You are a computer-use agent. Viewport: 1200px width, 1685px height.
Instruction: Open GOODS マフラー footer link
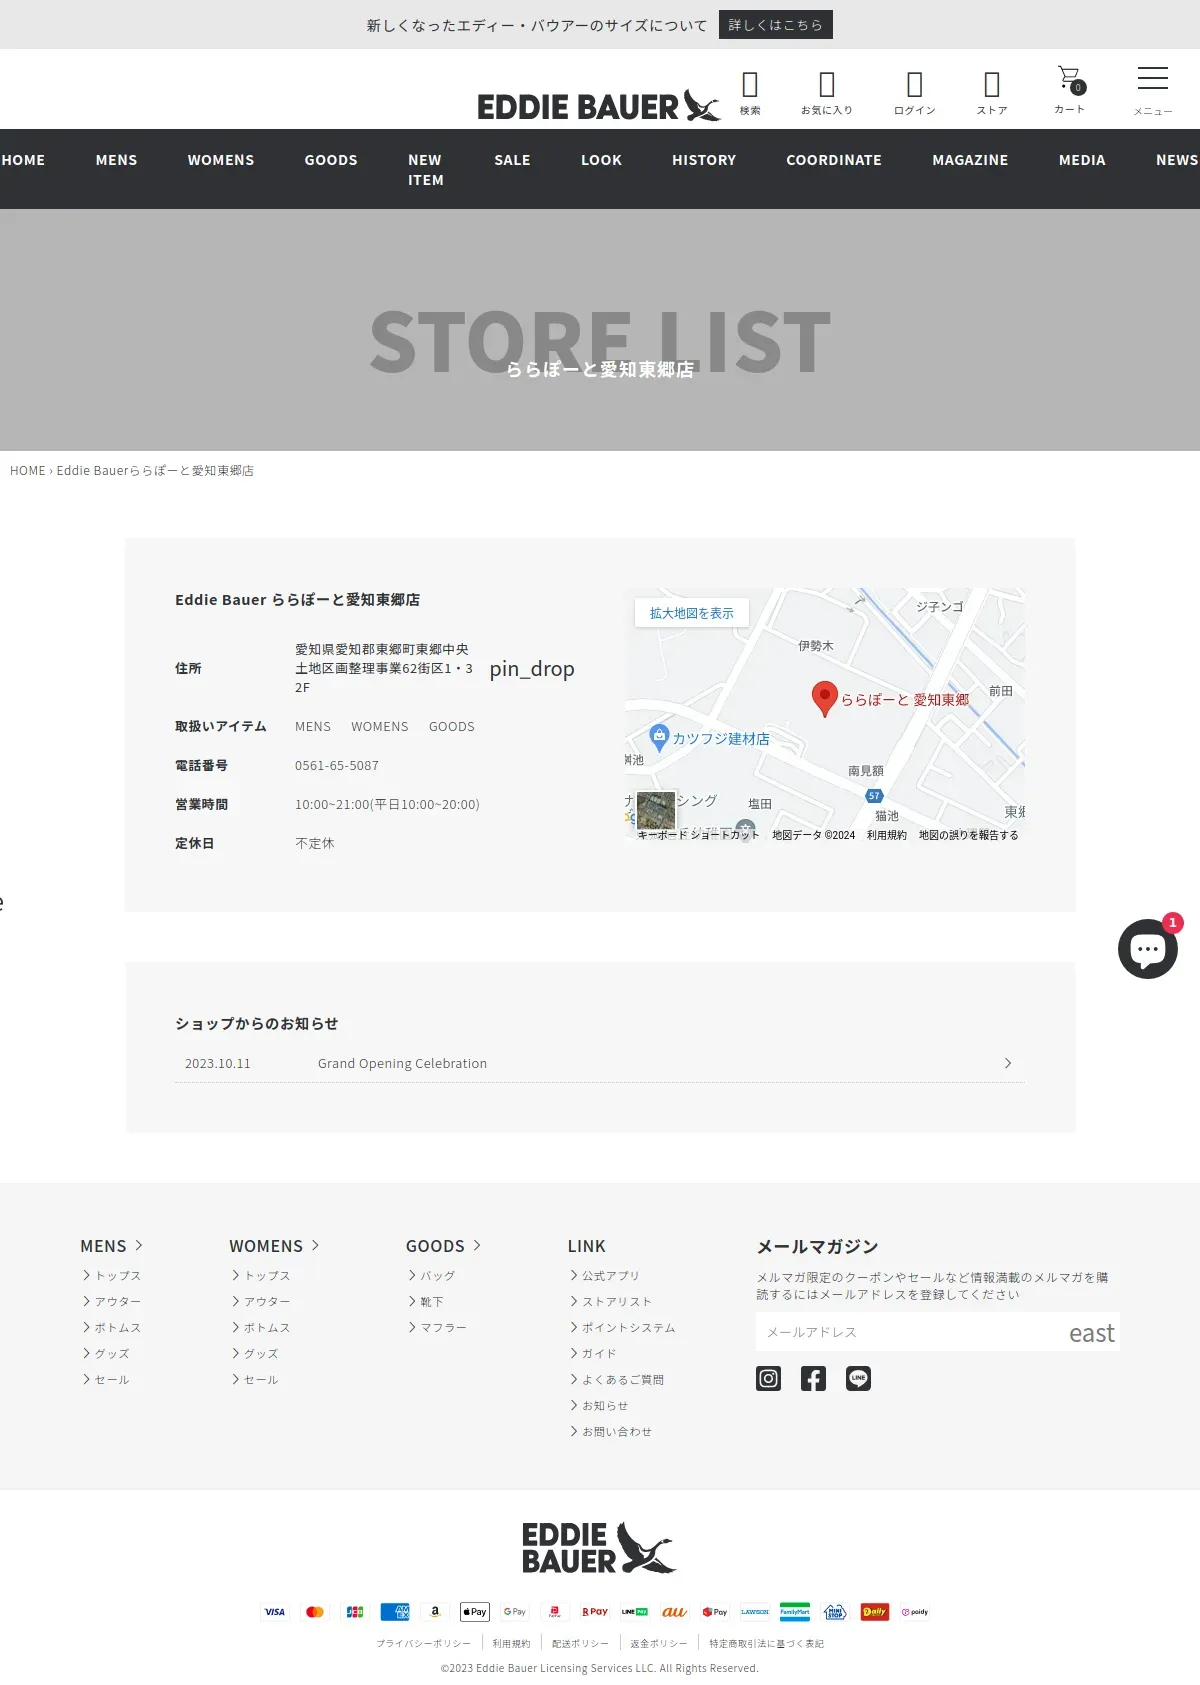[443, 1328]
